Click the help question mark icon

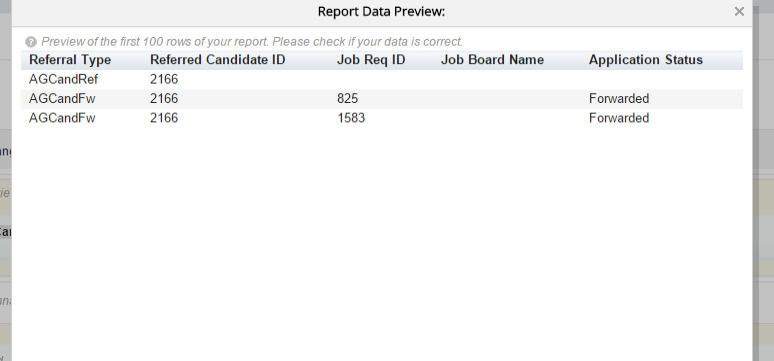tap(31, 42)
